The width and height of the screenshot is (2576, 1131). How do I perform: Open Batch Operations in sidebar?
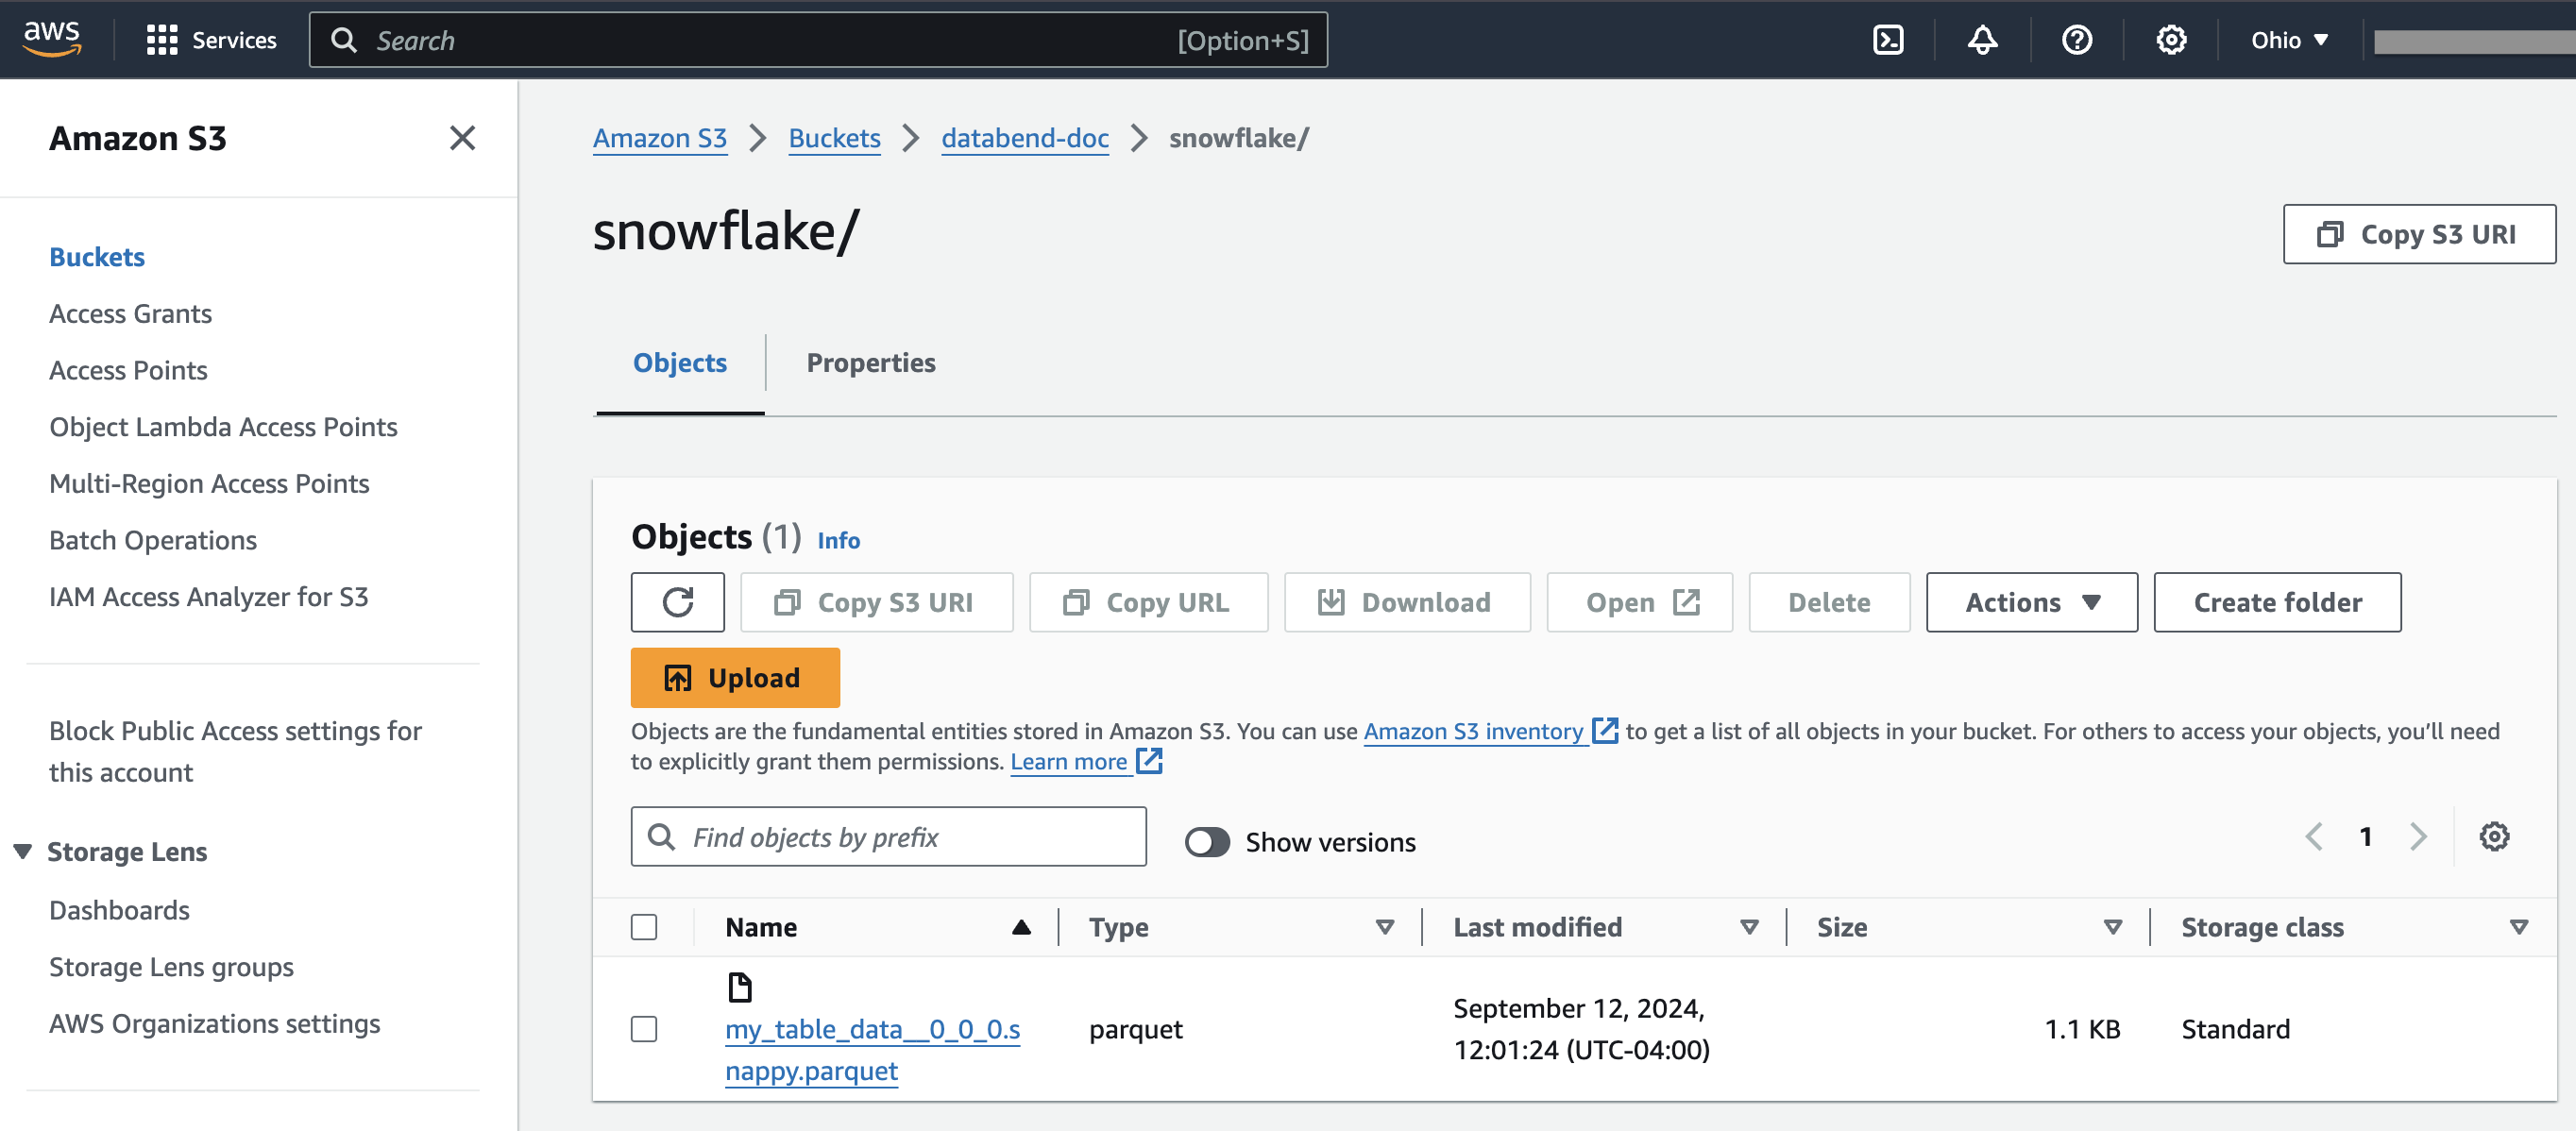click(153, 540)
